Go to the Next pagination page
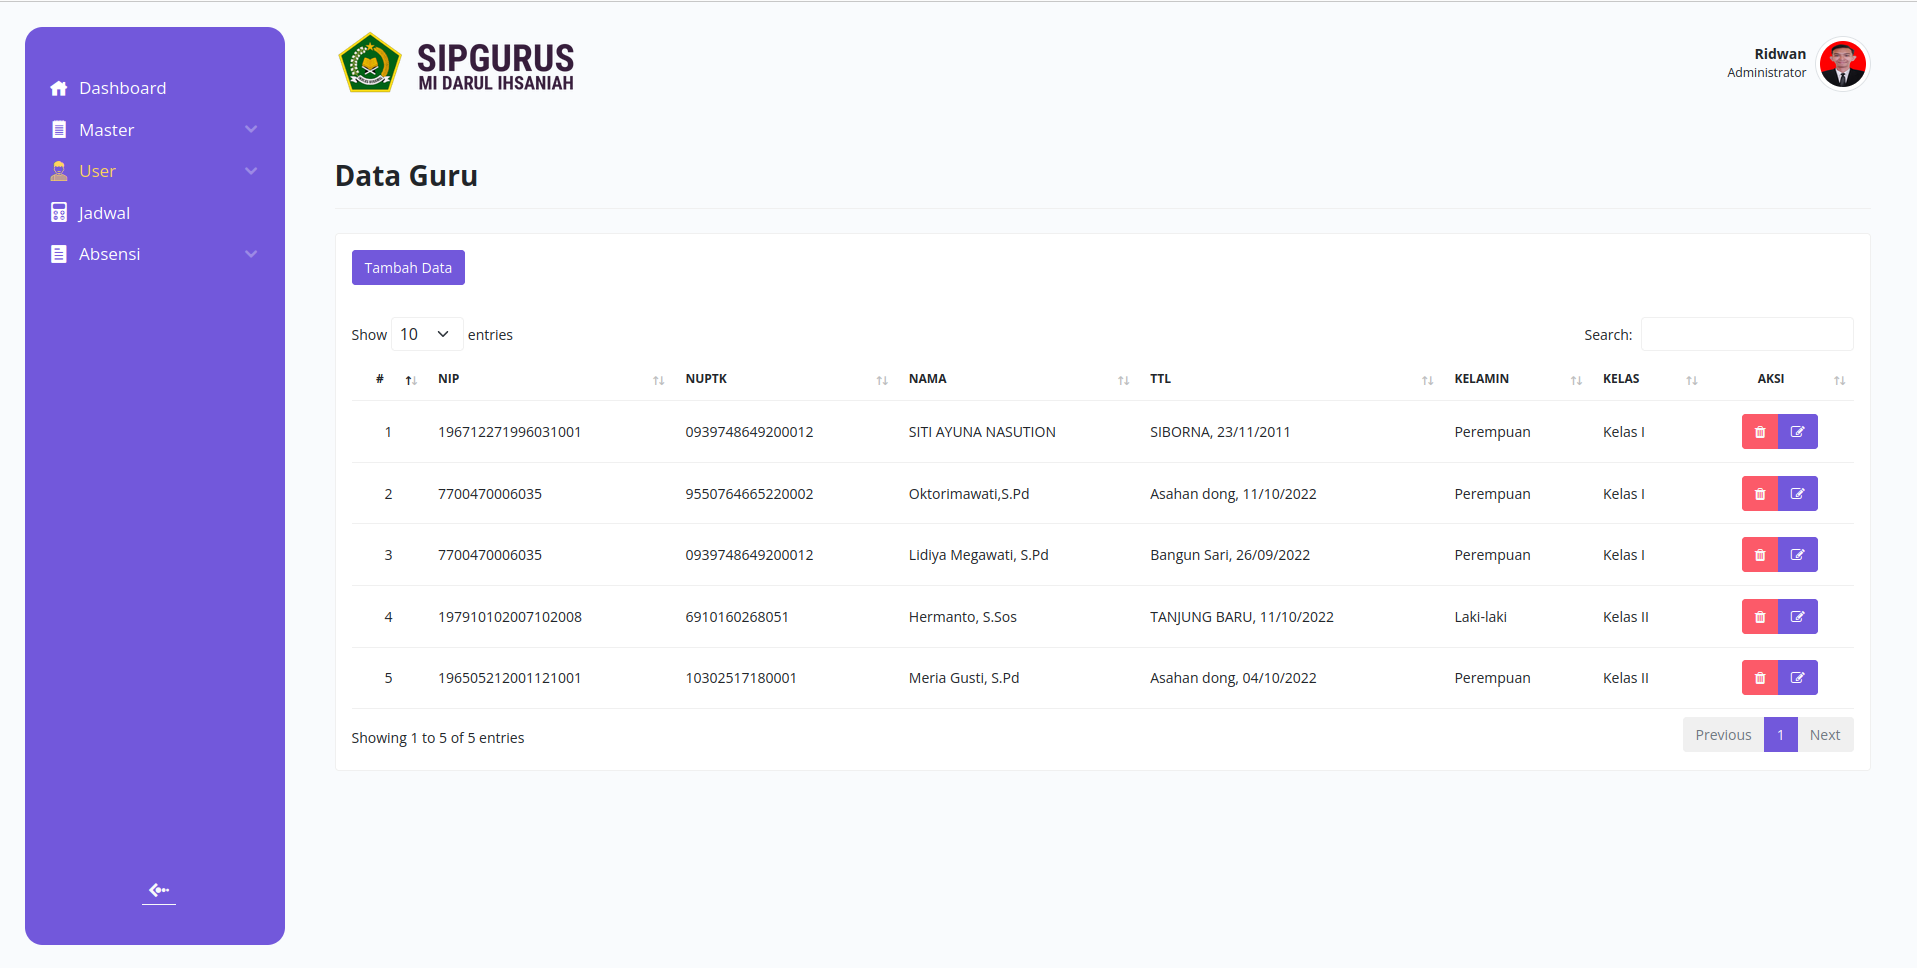The height and width of the screenshot is (968, 1917). tap(1825, 735)
